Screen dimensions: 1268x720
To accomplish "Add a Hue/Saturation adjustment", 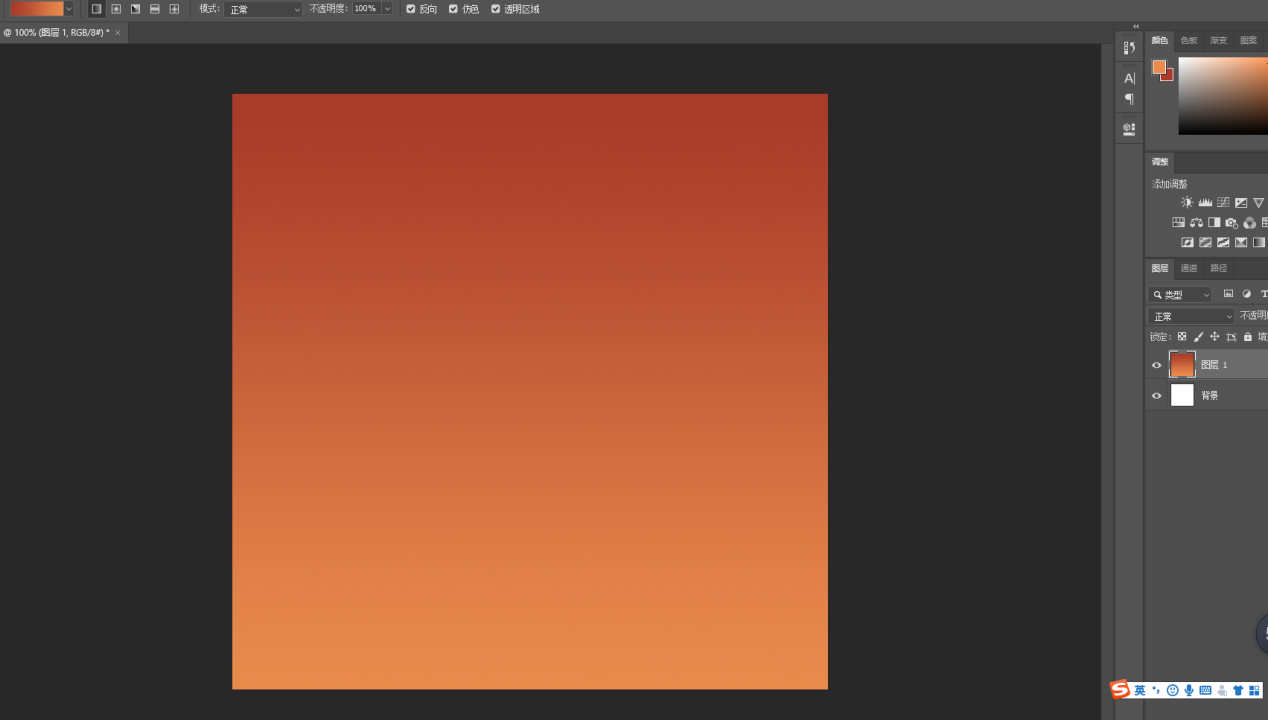I will (x=1178, y=222).
